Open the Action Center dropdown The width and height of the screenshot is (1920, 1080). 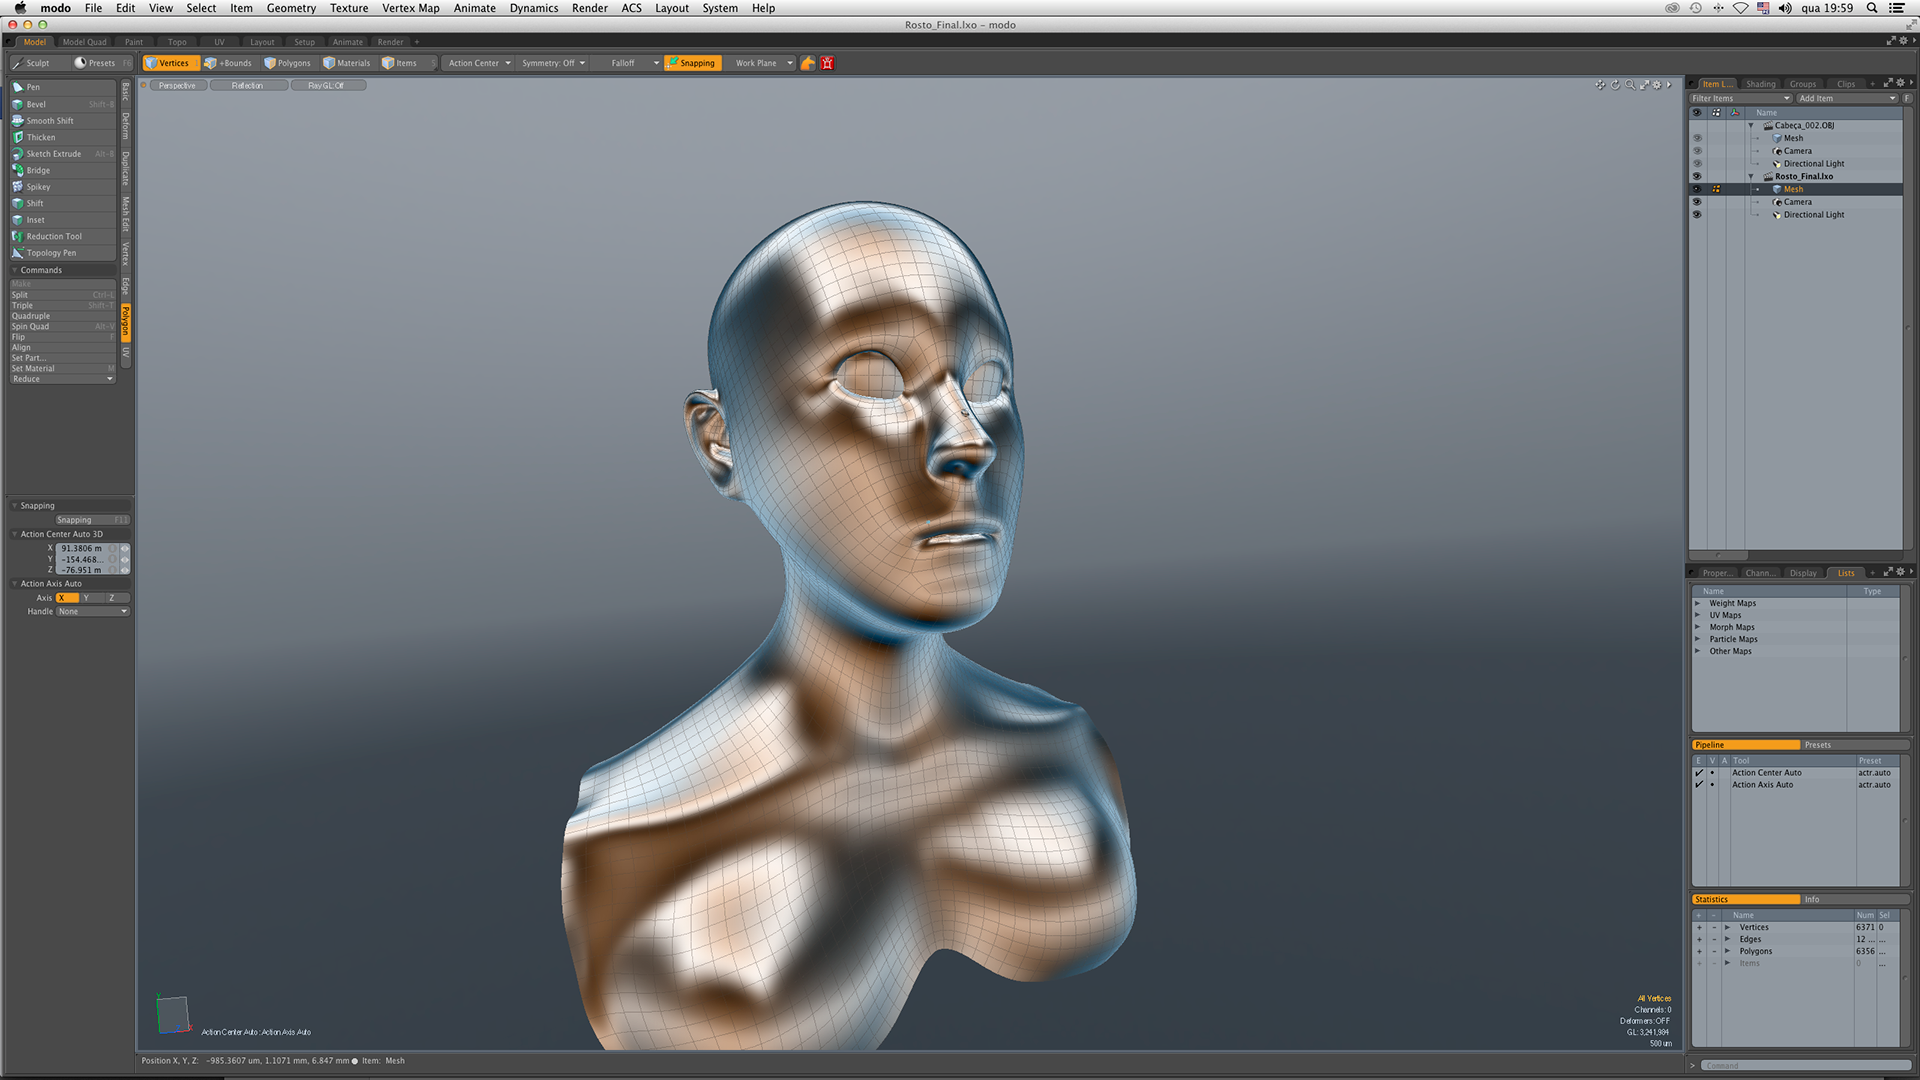479,63
